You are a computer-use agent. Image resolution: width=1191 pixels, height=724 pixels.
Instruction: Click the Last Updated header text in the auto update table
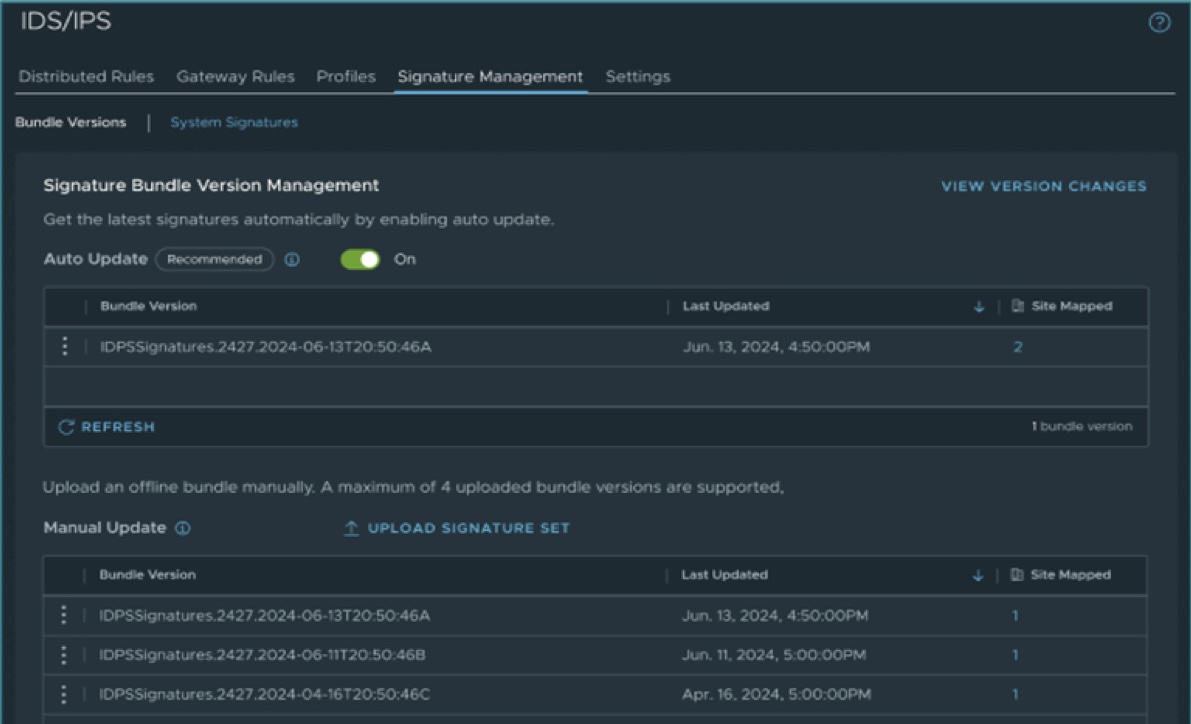coord(726,306)
